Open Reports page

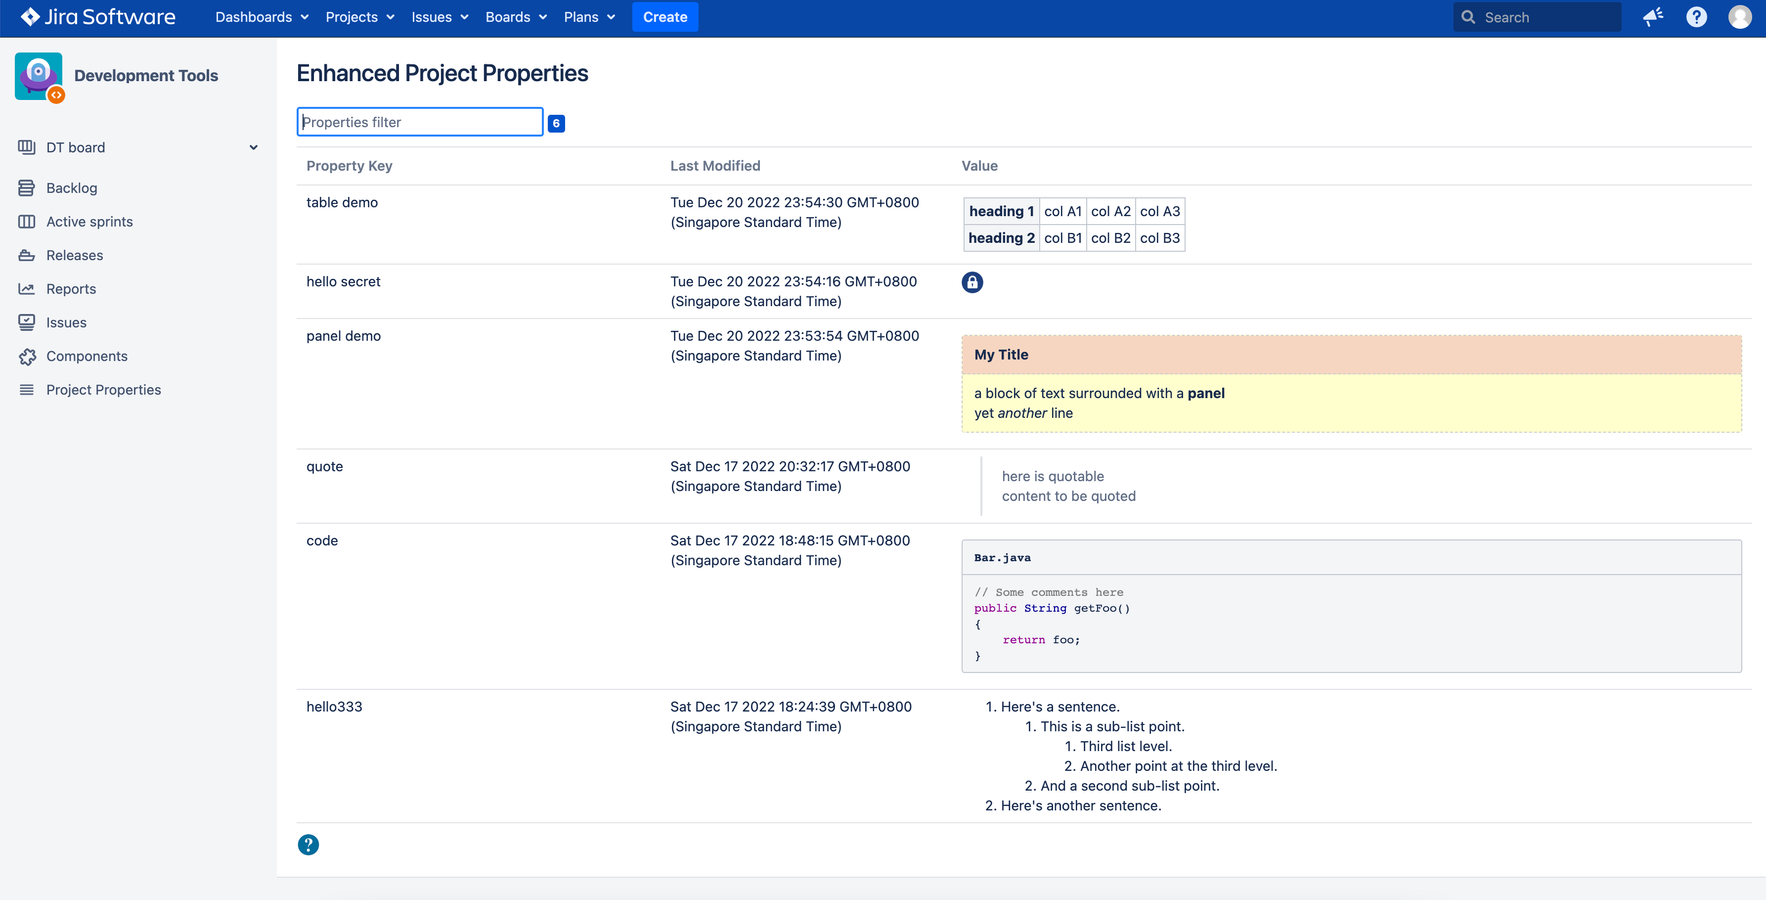[x=71, y=289]
